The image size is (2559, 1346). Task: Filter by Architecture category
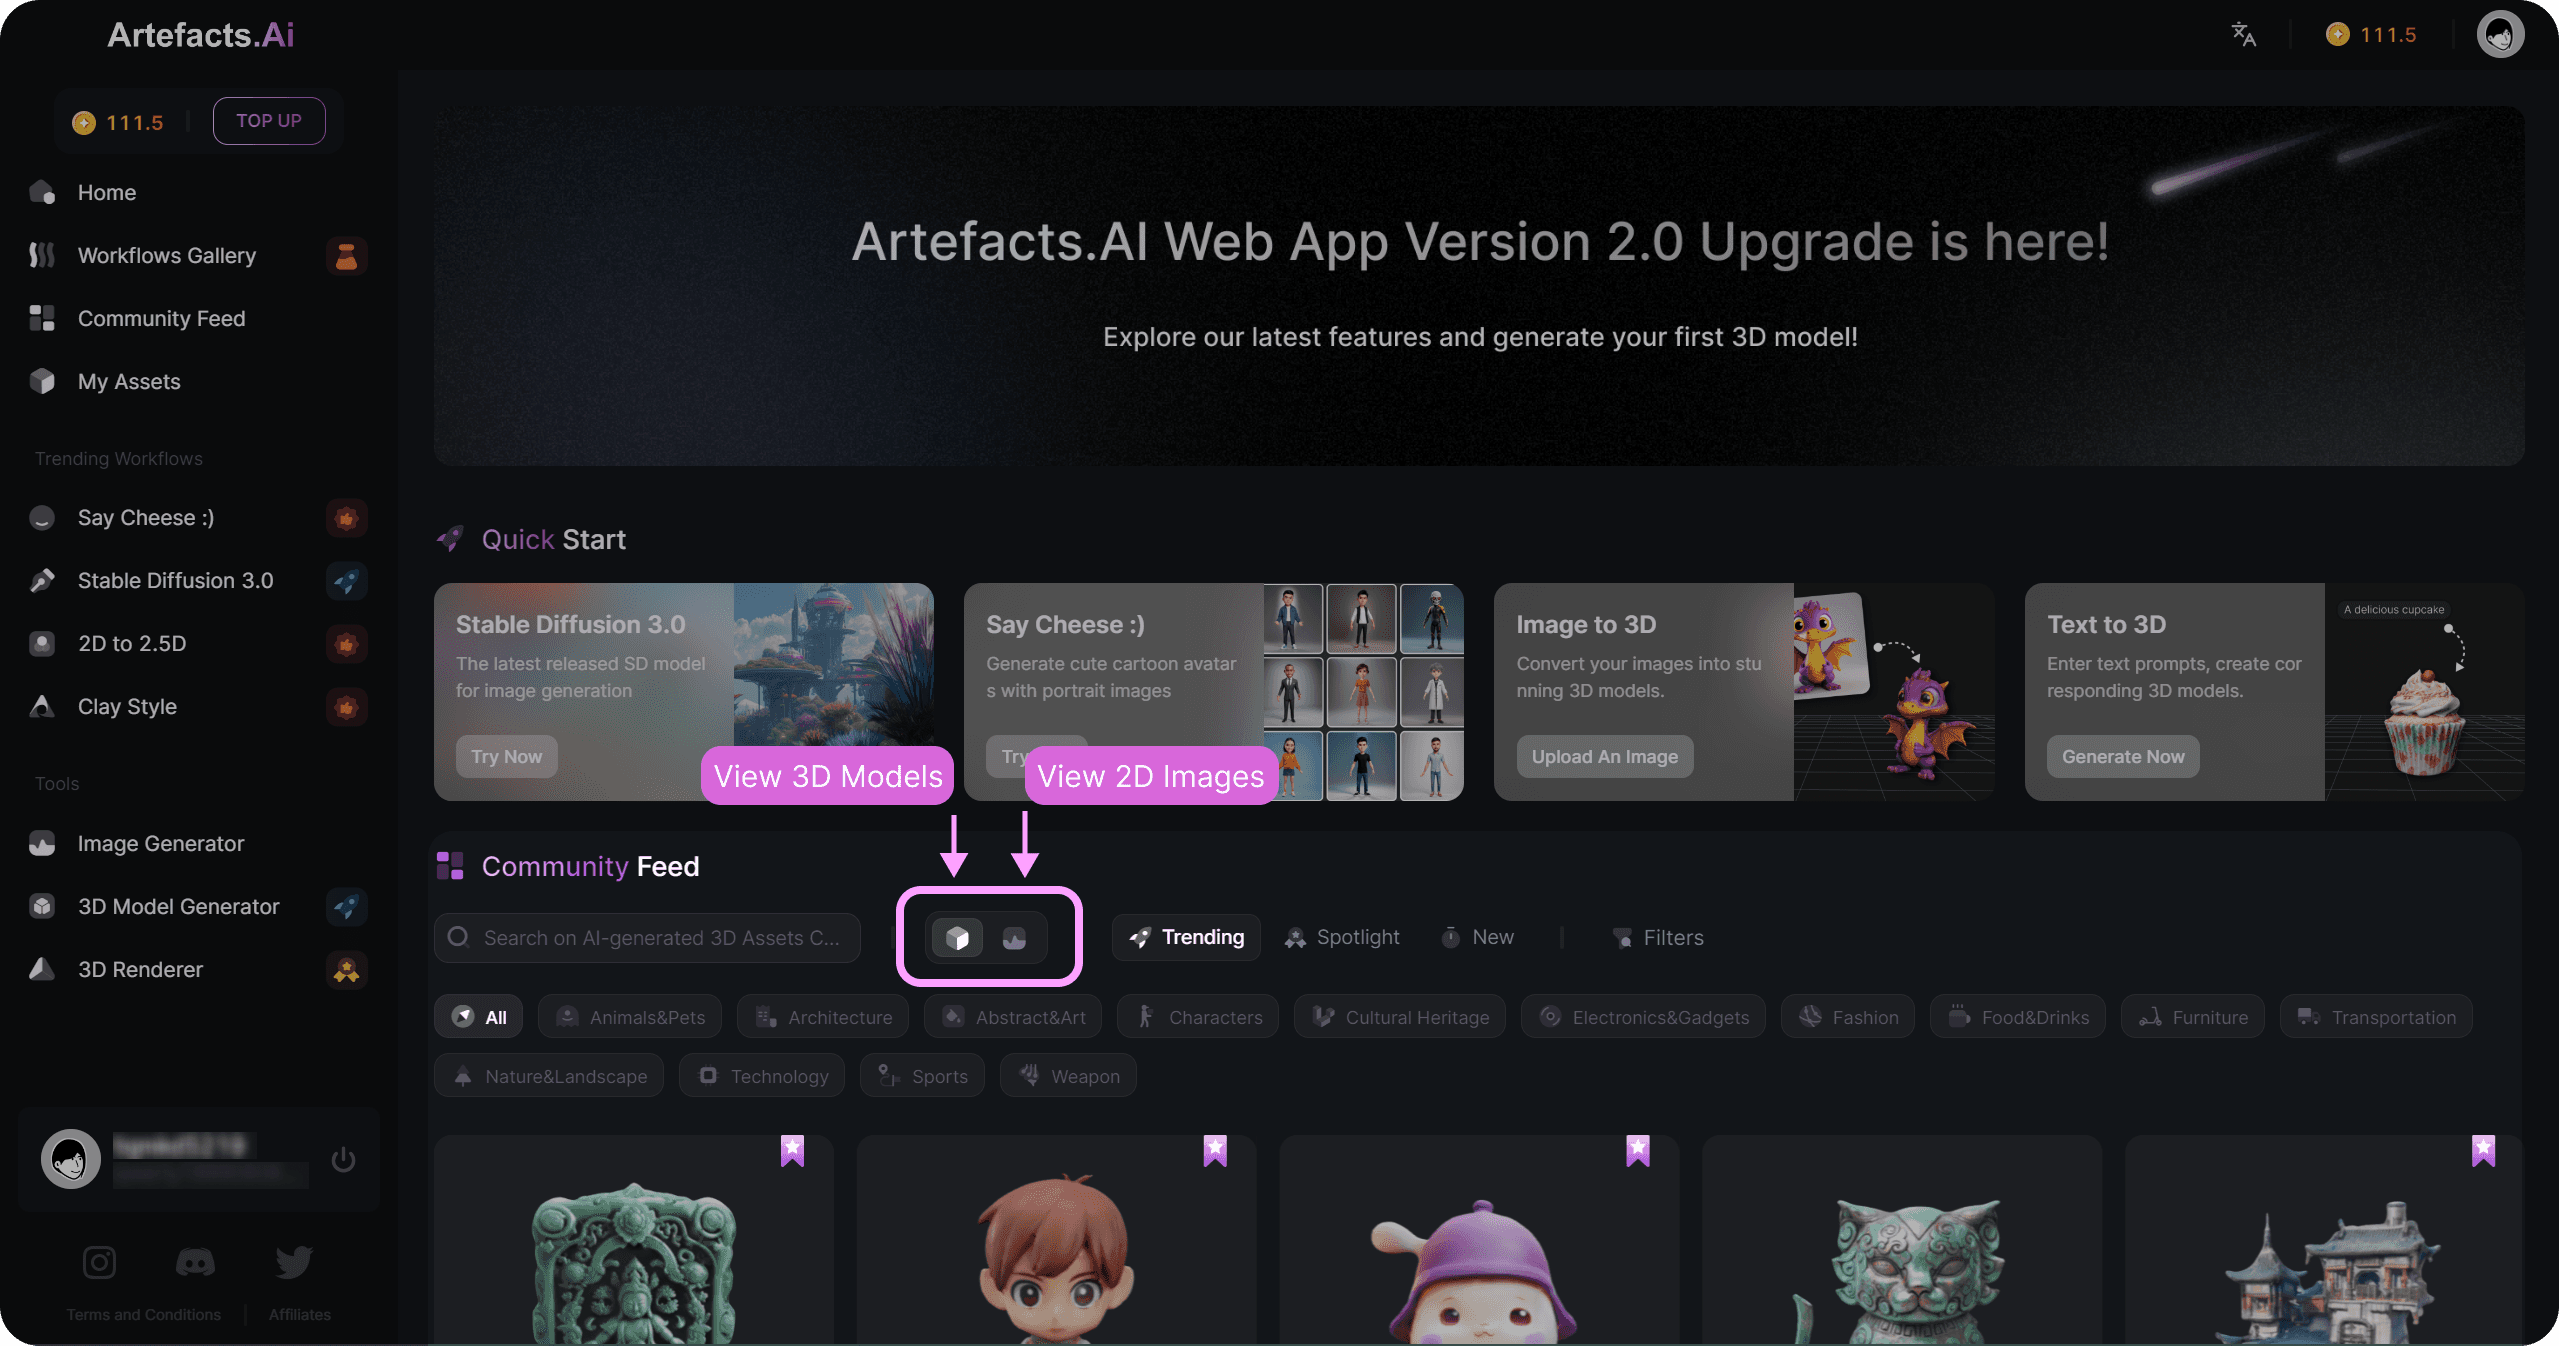pyautogui.click(x=823, y=1017)
